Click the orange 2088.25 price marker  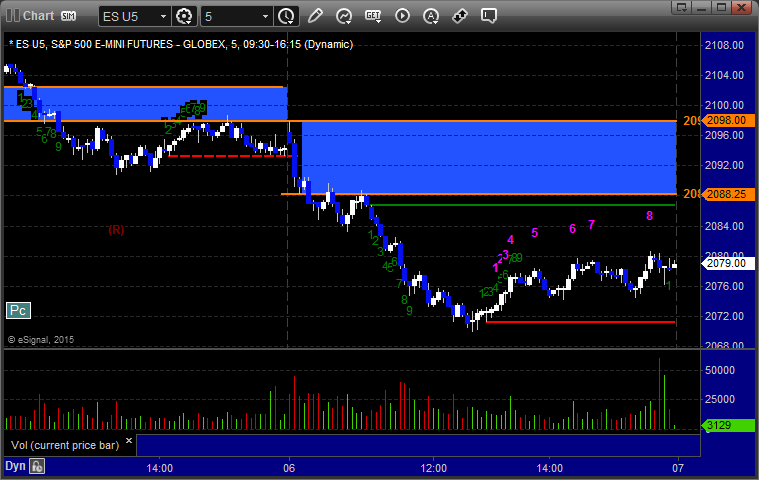728,194
